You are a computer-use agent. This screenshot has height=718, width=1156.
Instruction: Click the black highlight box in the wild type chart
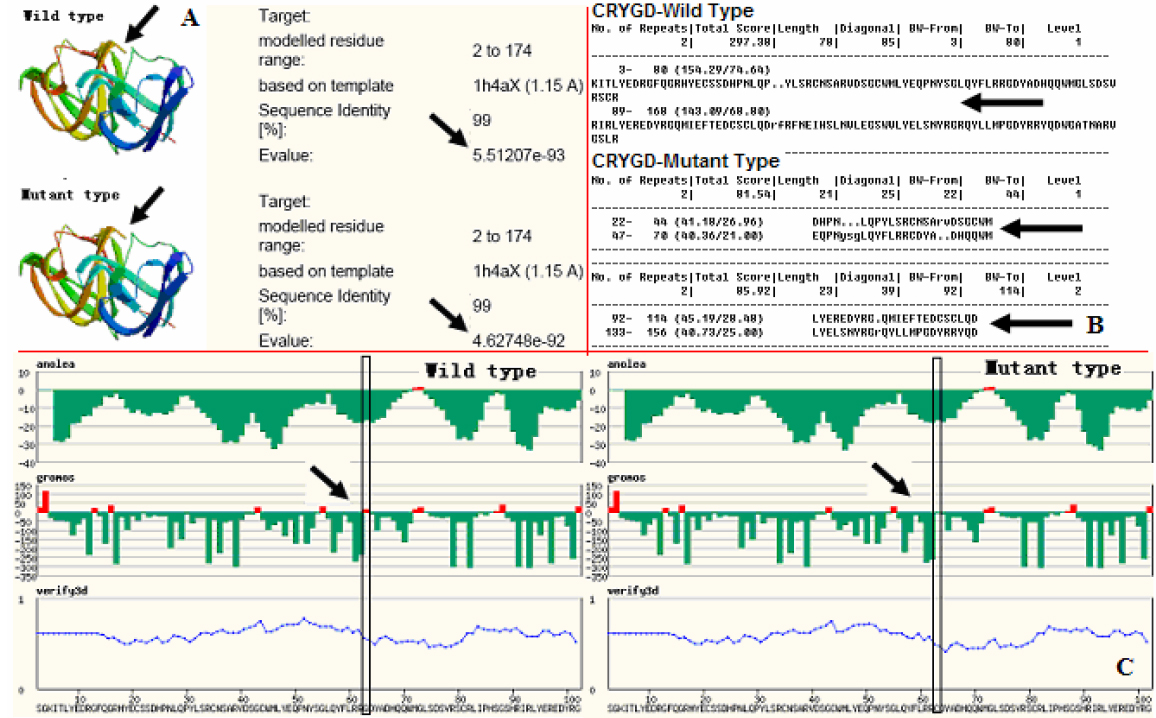point(364,530)
